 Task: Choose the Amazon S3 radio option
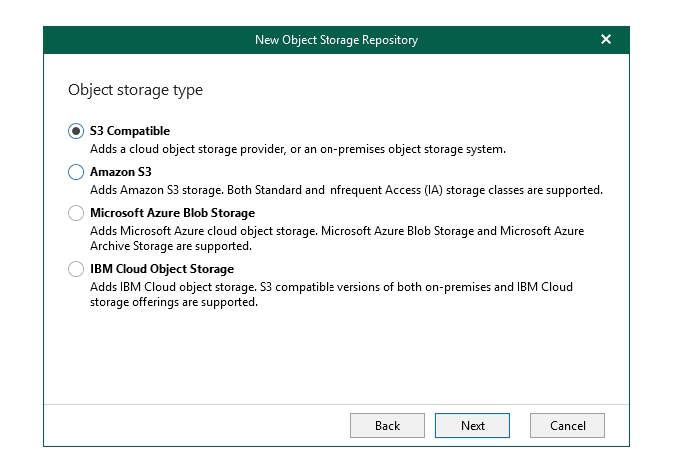[x=76, y=172]
